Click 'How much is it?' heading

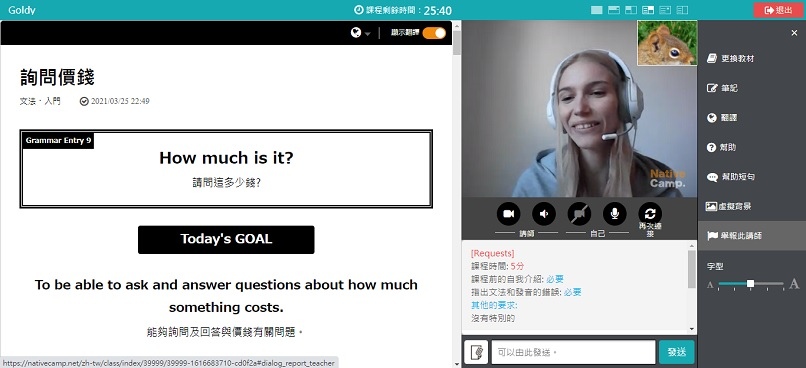click(x=226, y=158)
